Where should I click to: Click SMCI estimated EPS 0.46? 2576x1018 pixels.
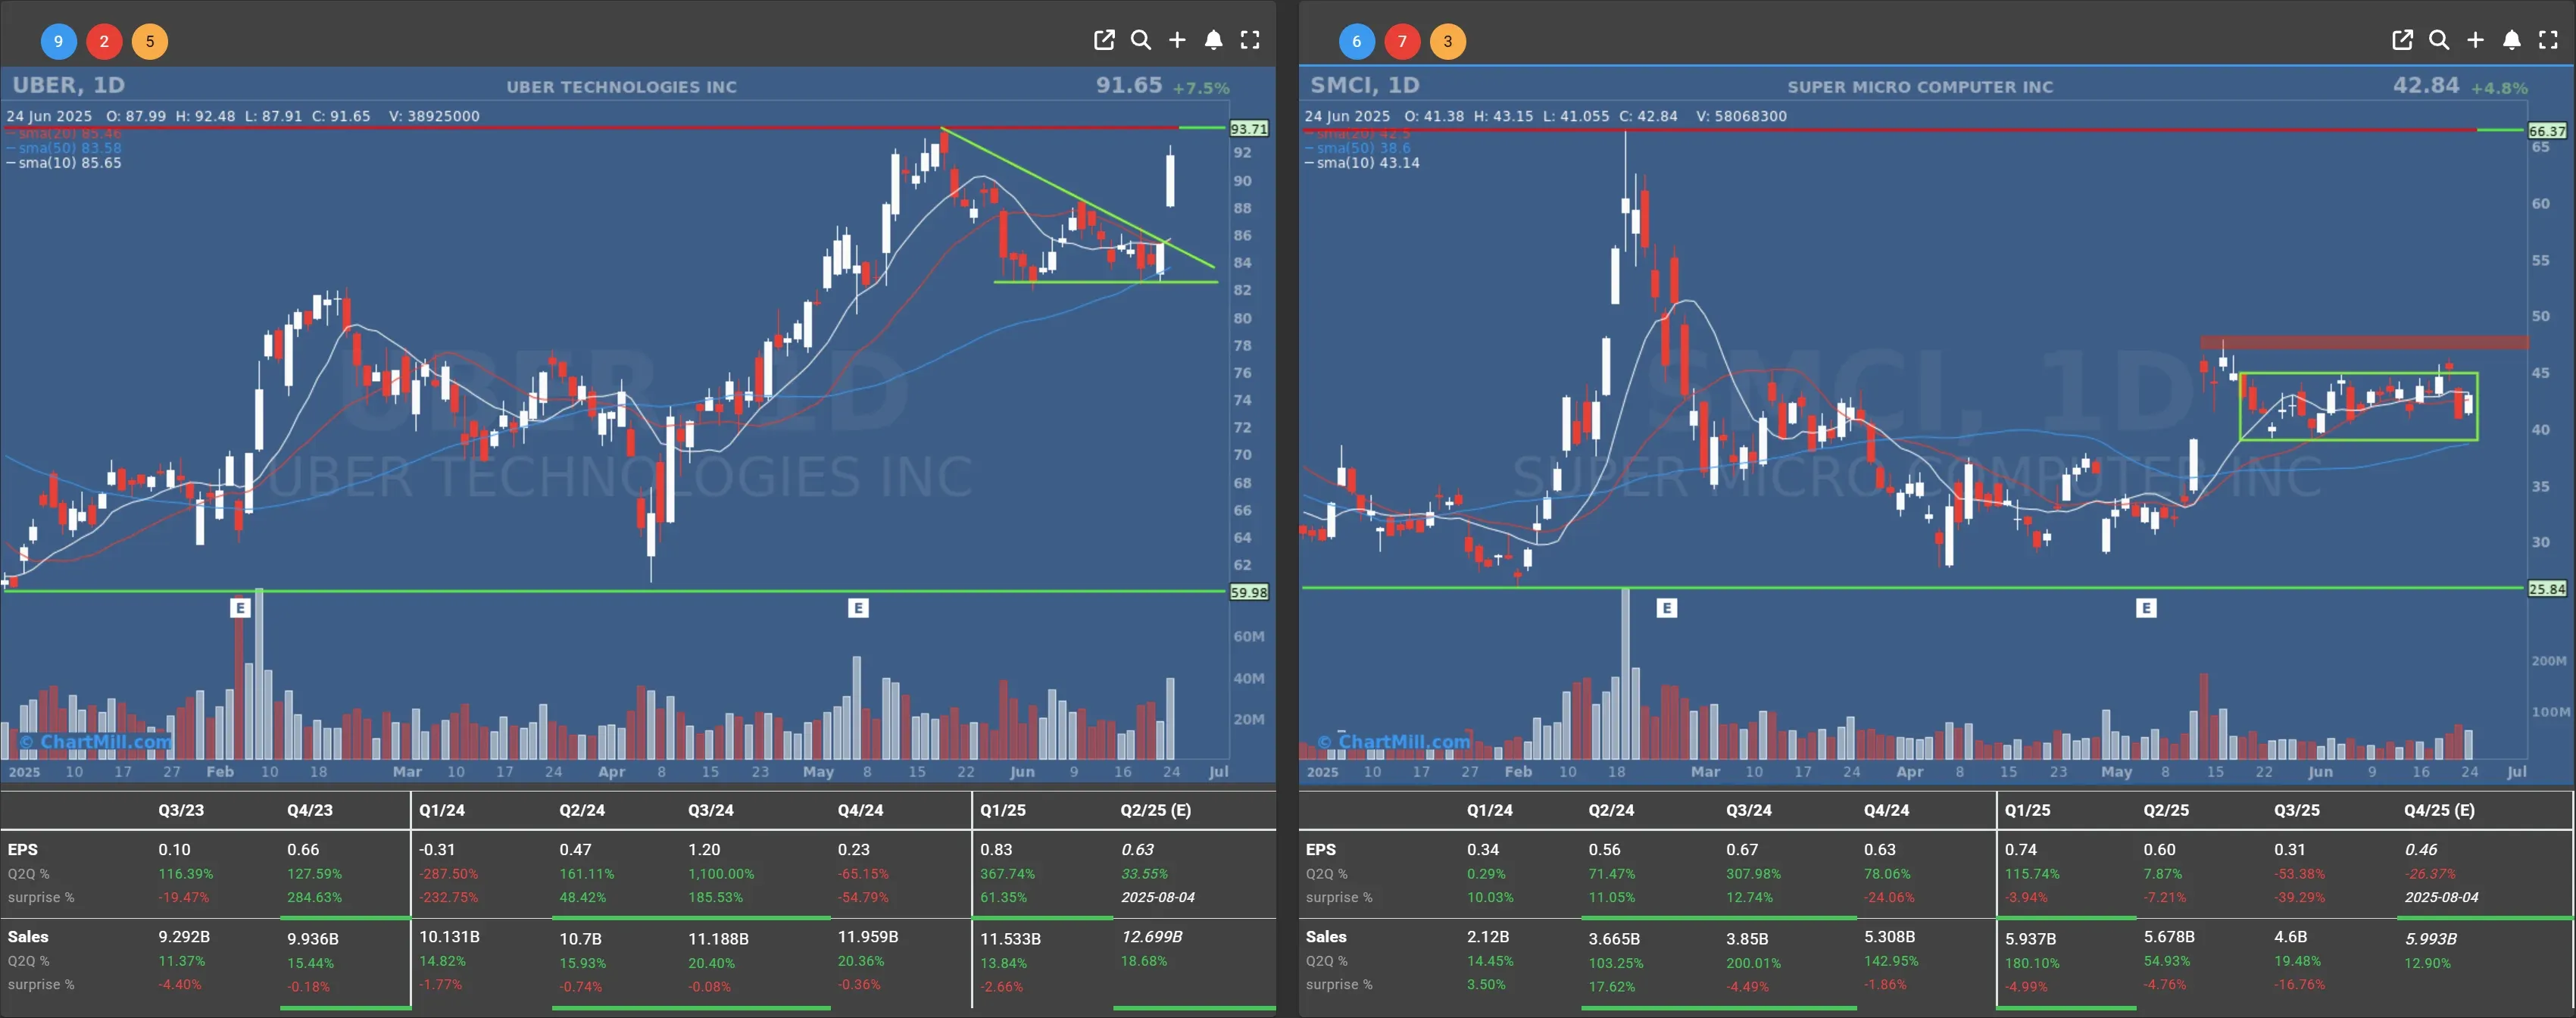[x=2422, y=849]
